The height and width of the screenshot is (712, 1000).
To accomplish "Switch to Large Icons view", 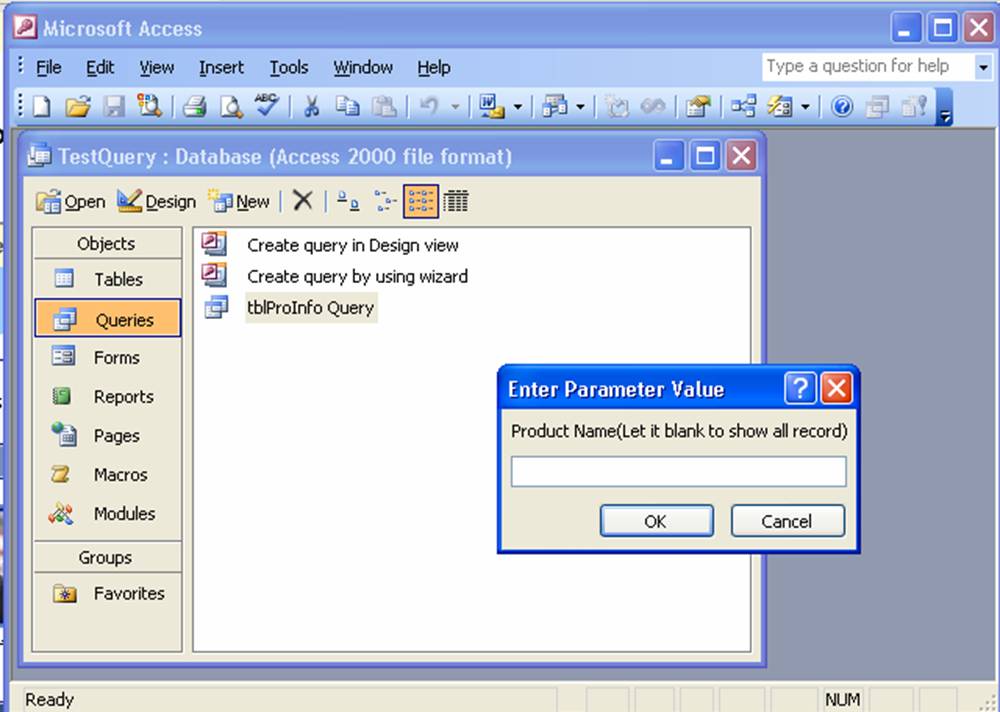I will pyautogui.click(x=348, y=201).
